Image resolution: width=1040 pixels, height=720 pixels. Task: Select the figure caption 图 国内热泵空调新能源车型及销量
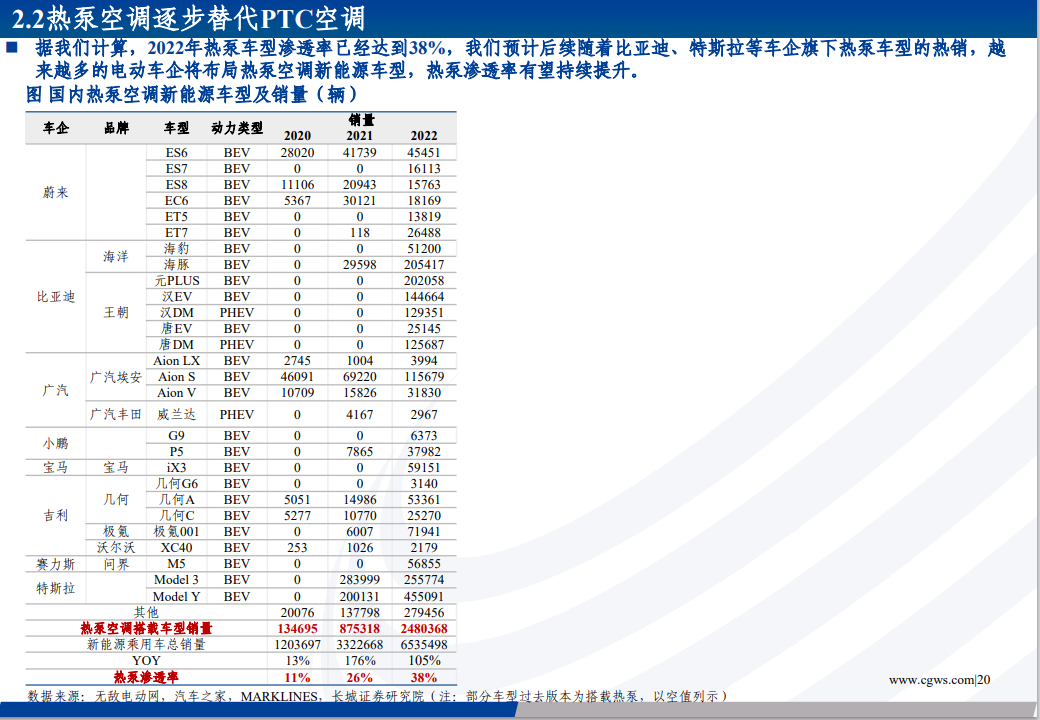[191, 95]
